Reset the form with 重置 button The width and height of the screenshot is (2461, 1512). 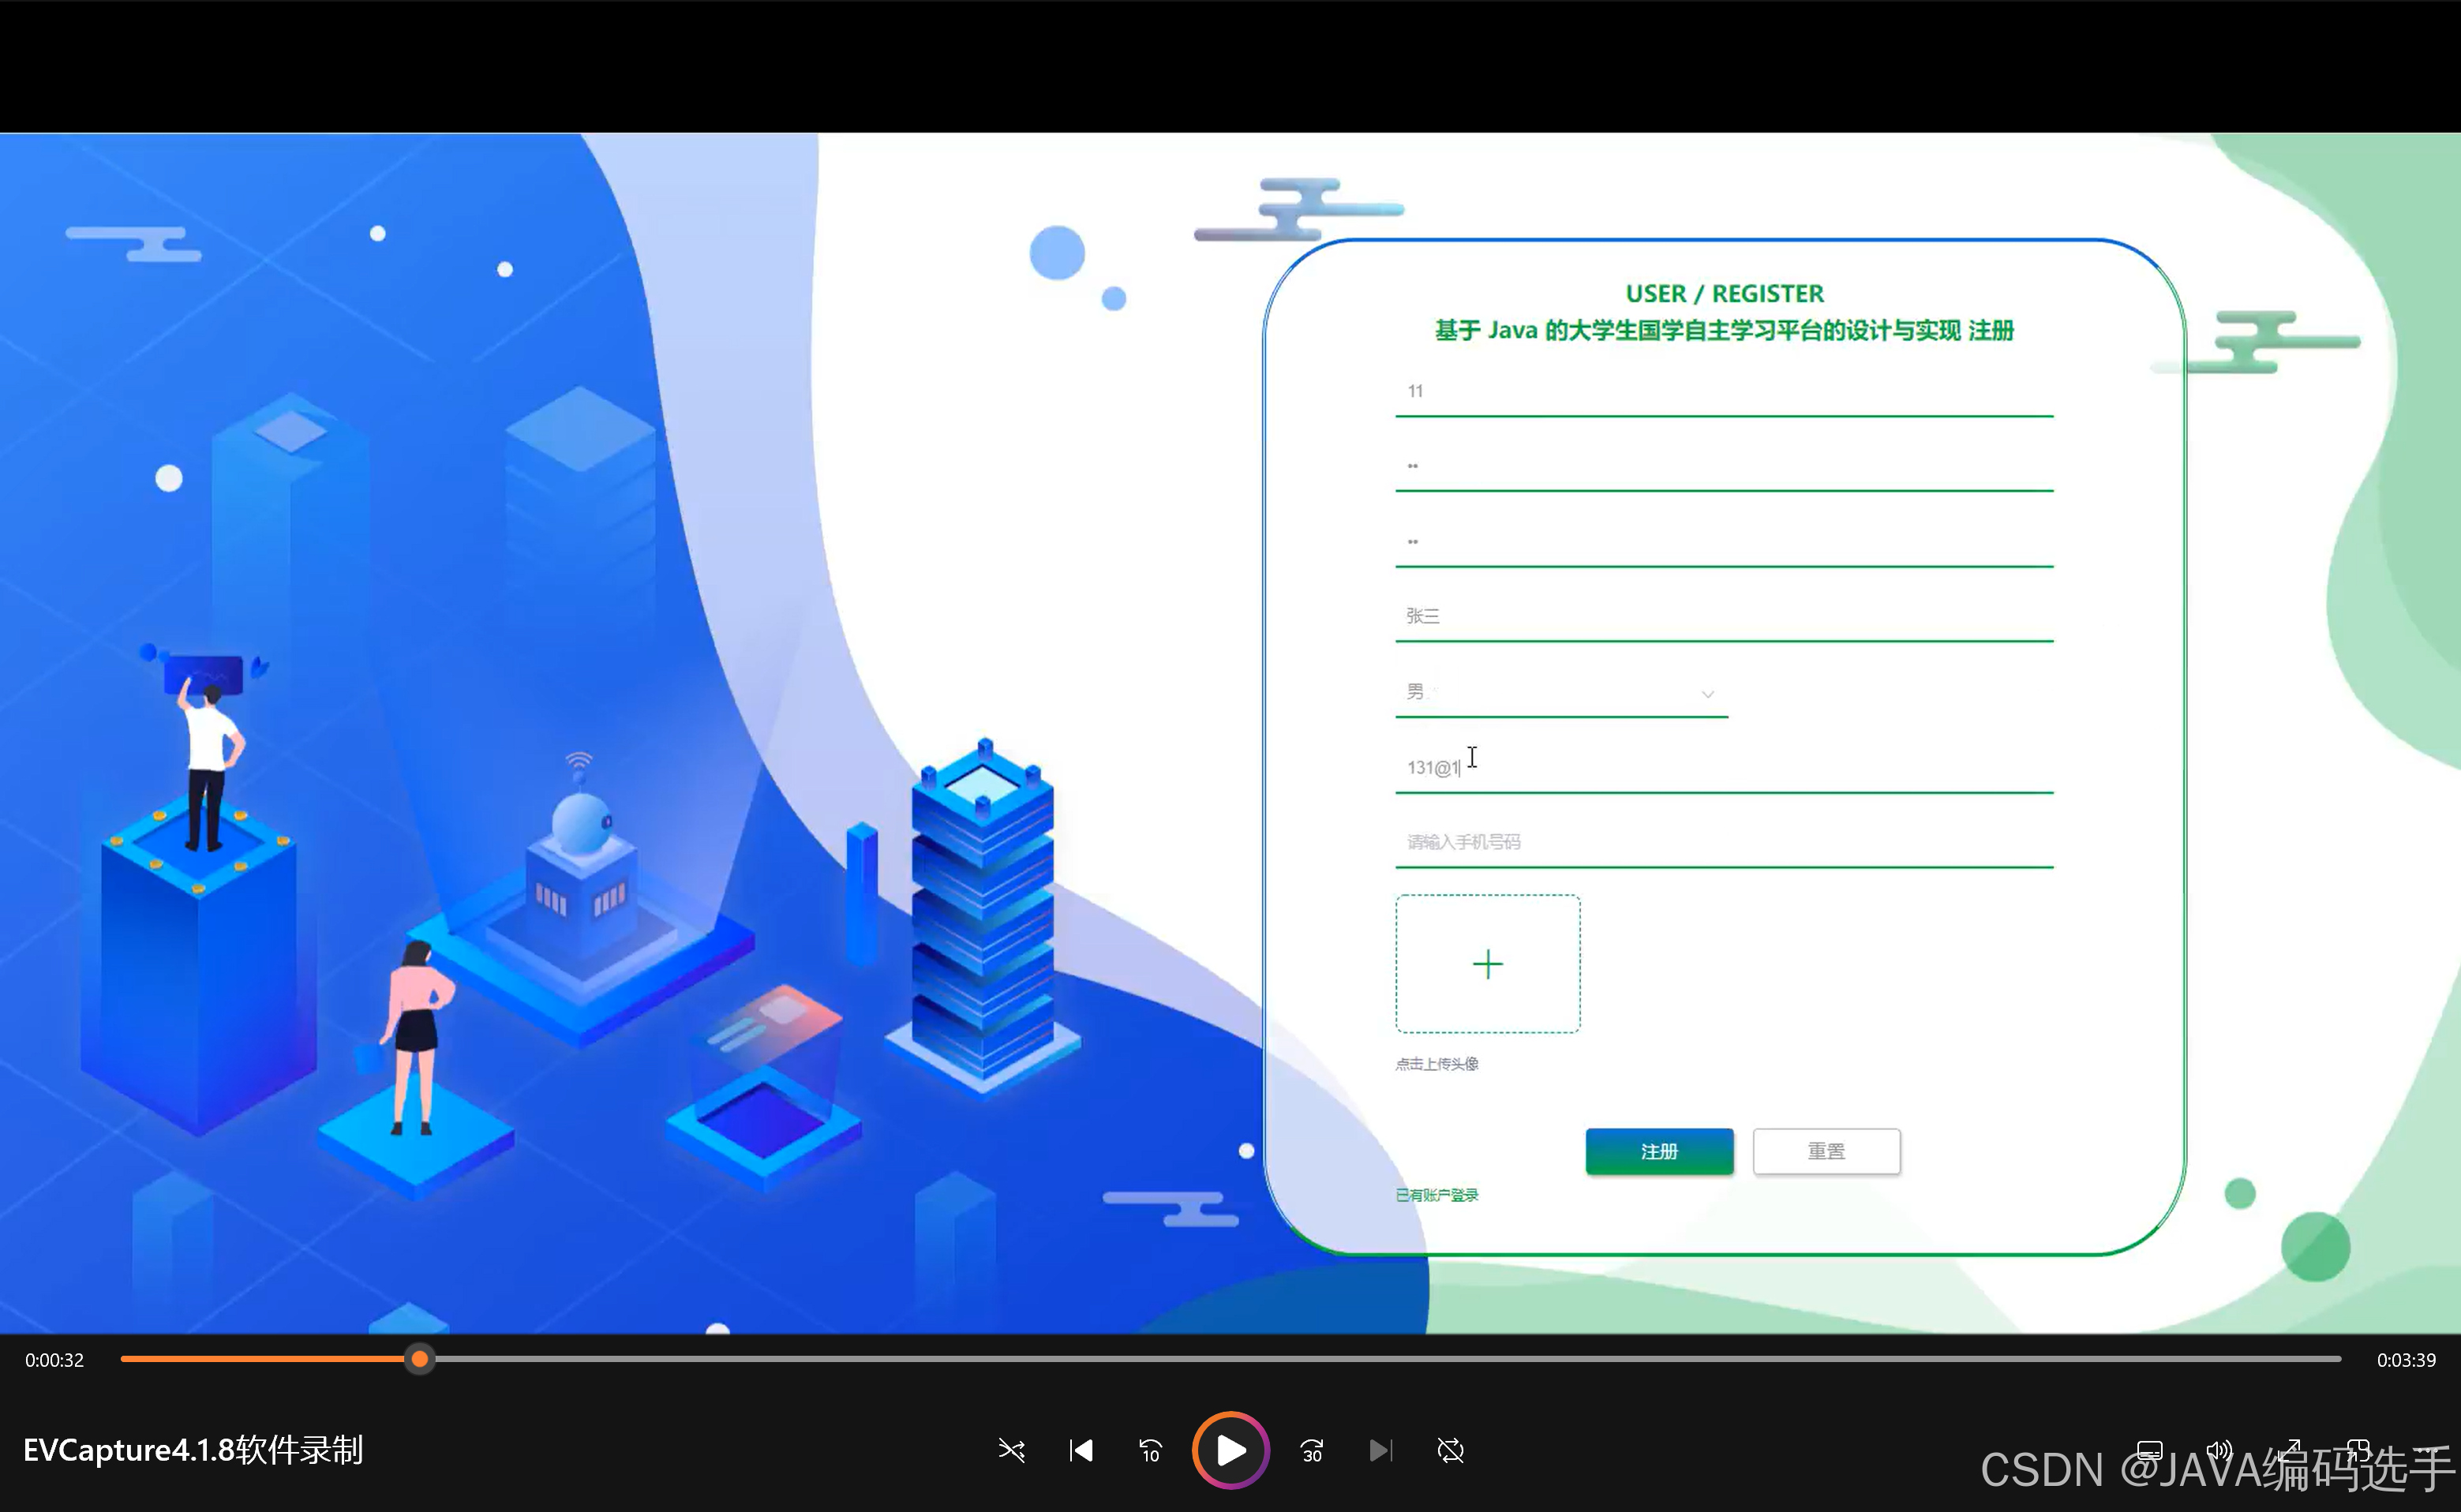tap(1827, 1152)
